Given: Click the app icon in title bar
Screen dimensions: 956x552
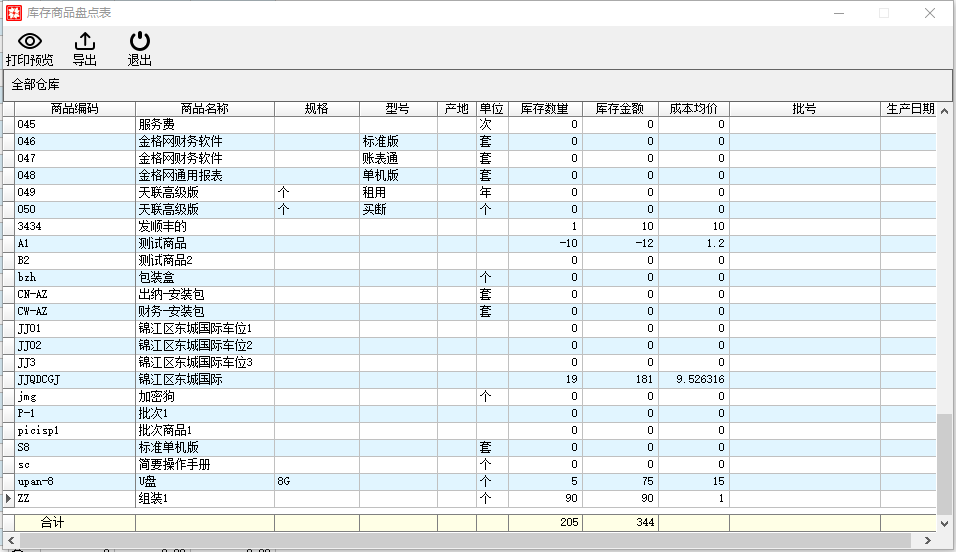Looking at the screenshot, I should tap(14, 13).
